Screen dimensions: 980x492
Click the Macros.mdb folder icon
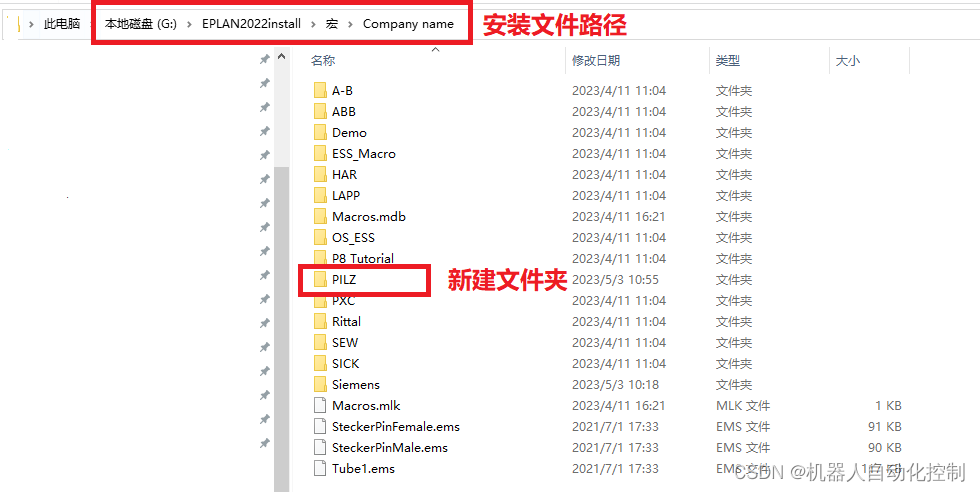[x=320, y=216]
